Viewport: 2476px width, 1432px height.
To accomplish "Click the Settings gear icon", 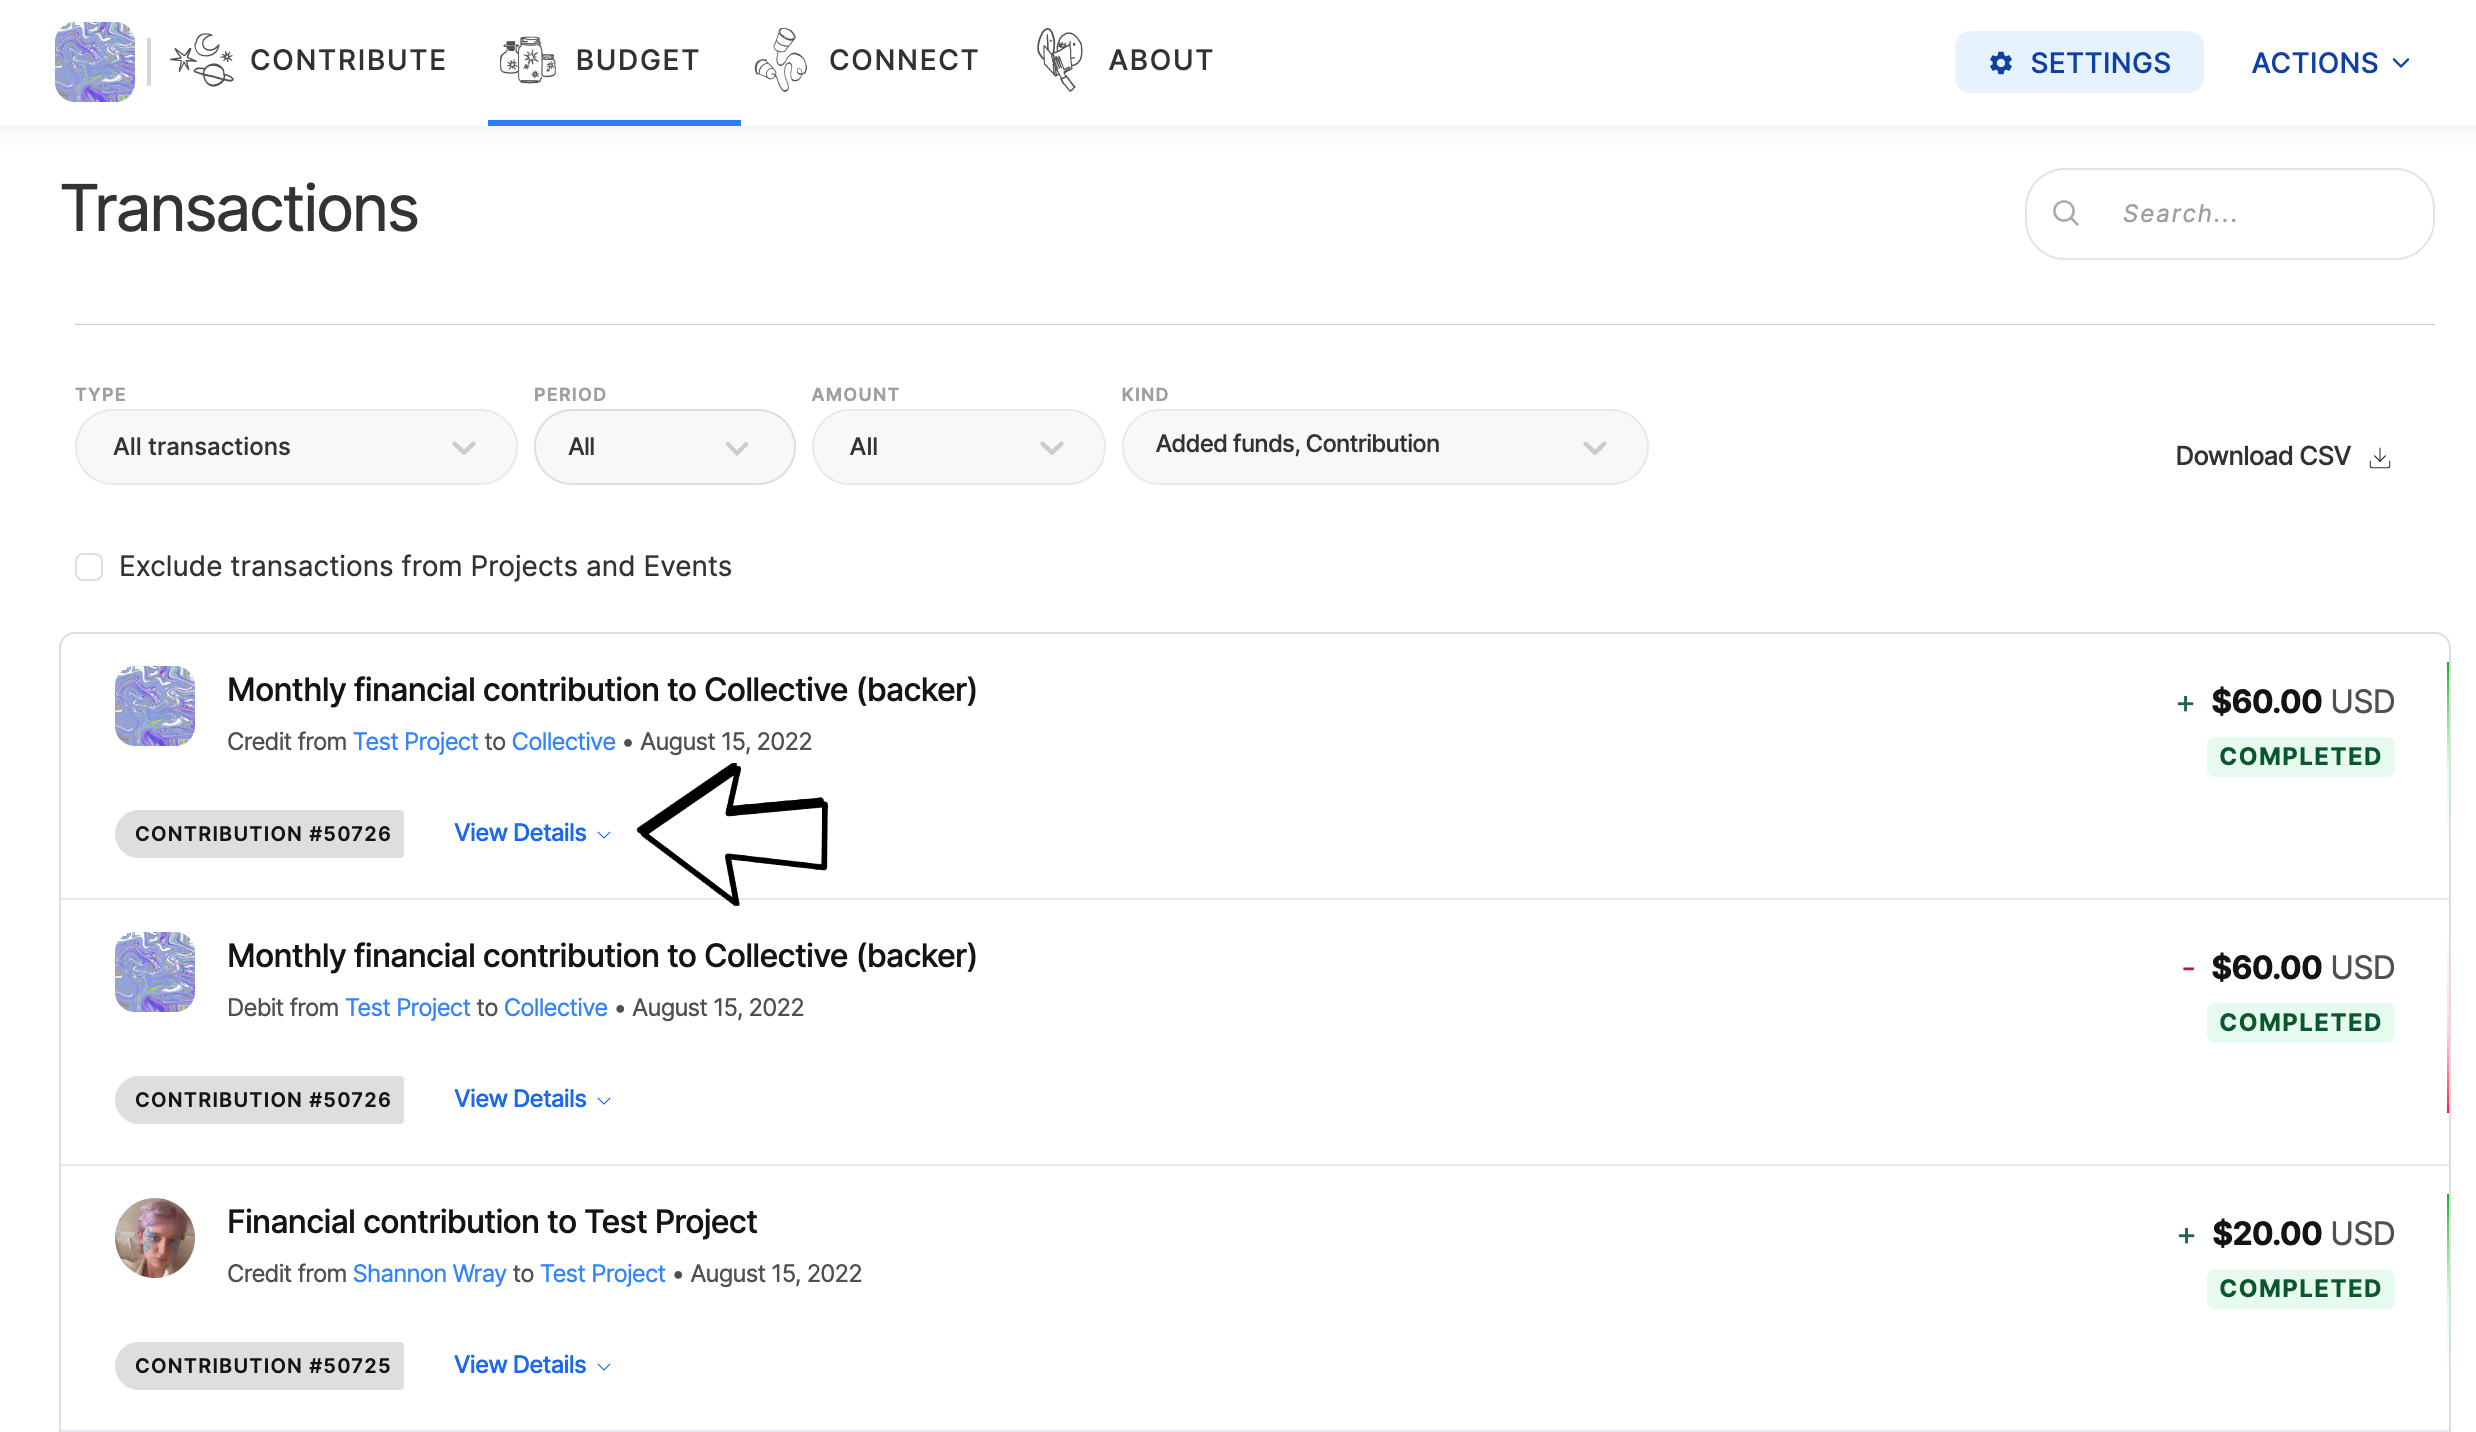I will (x=2000, y=63).
